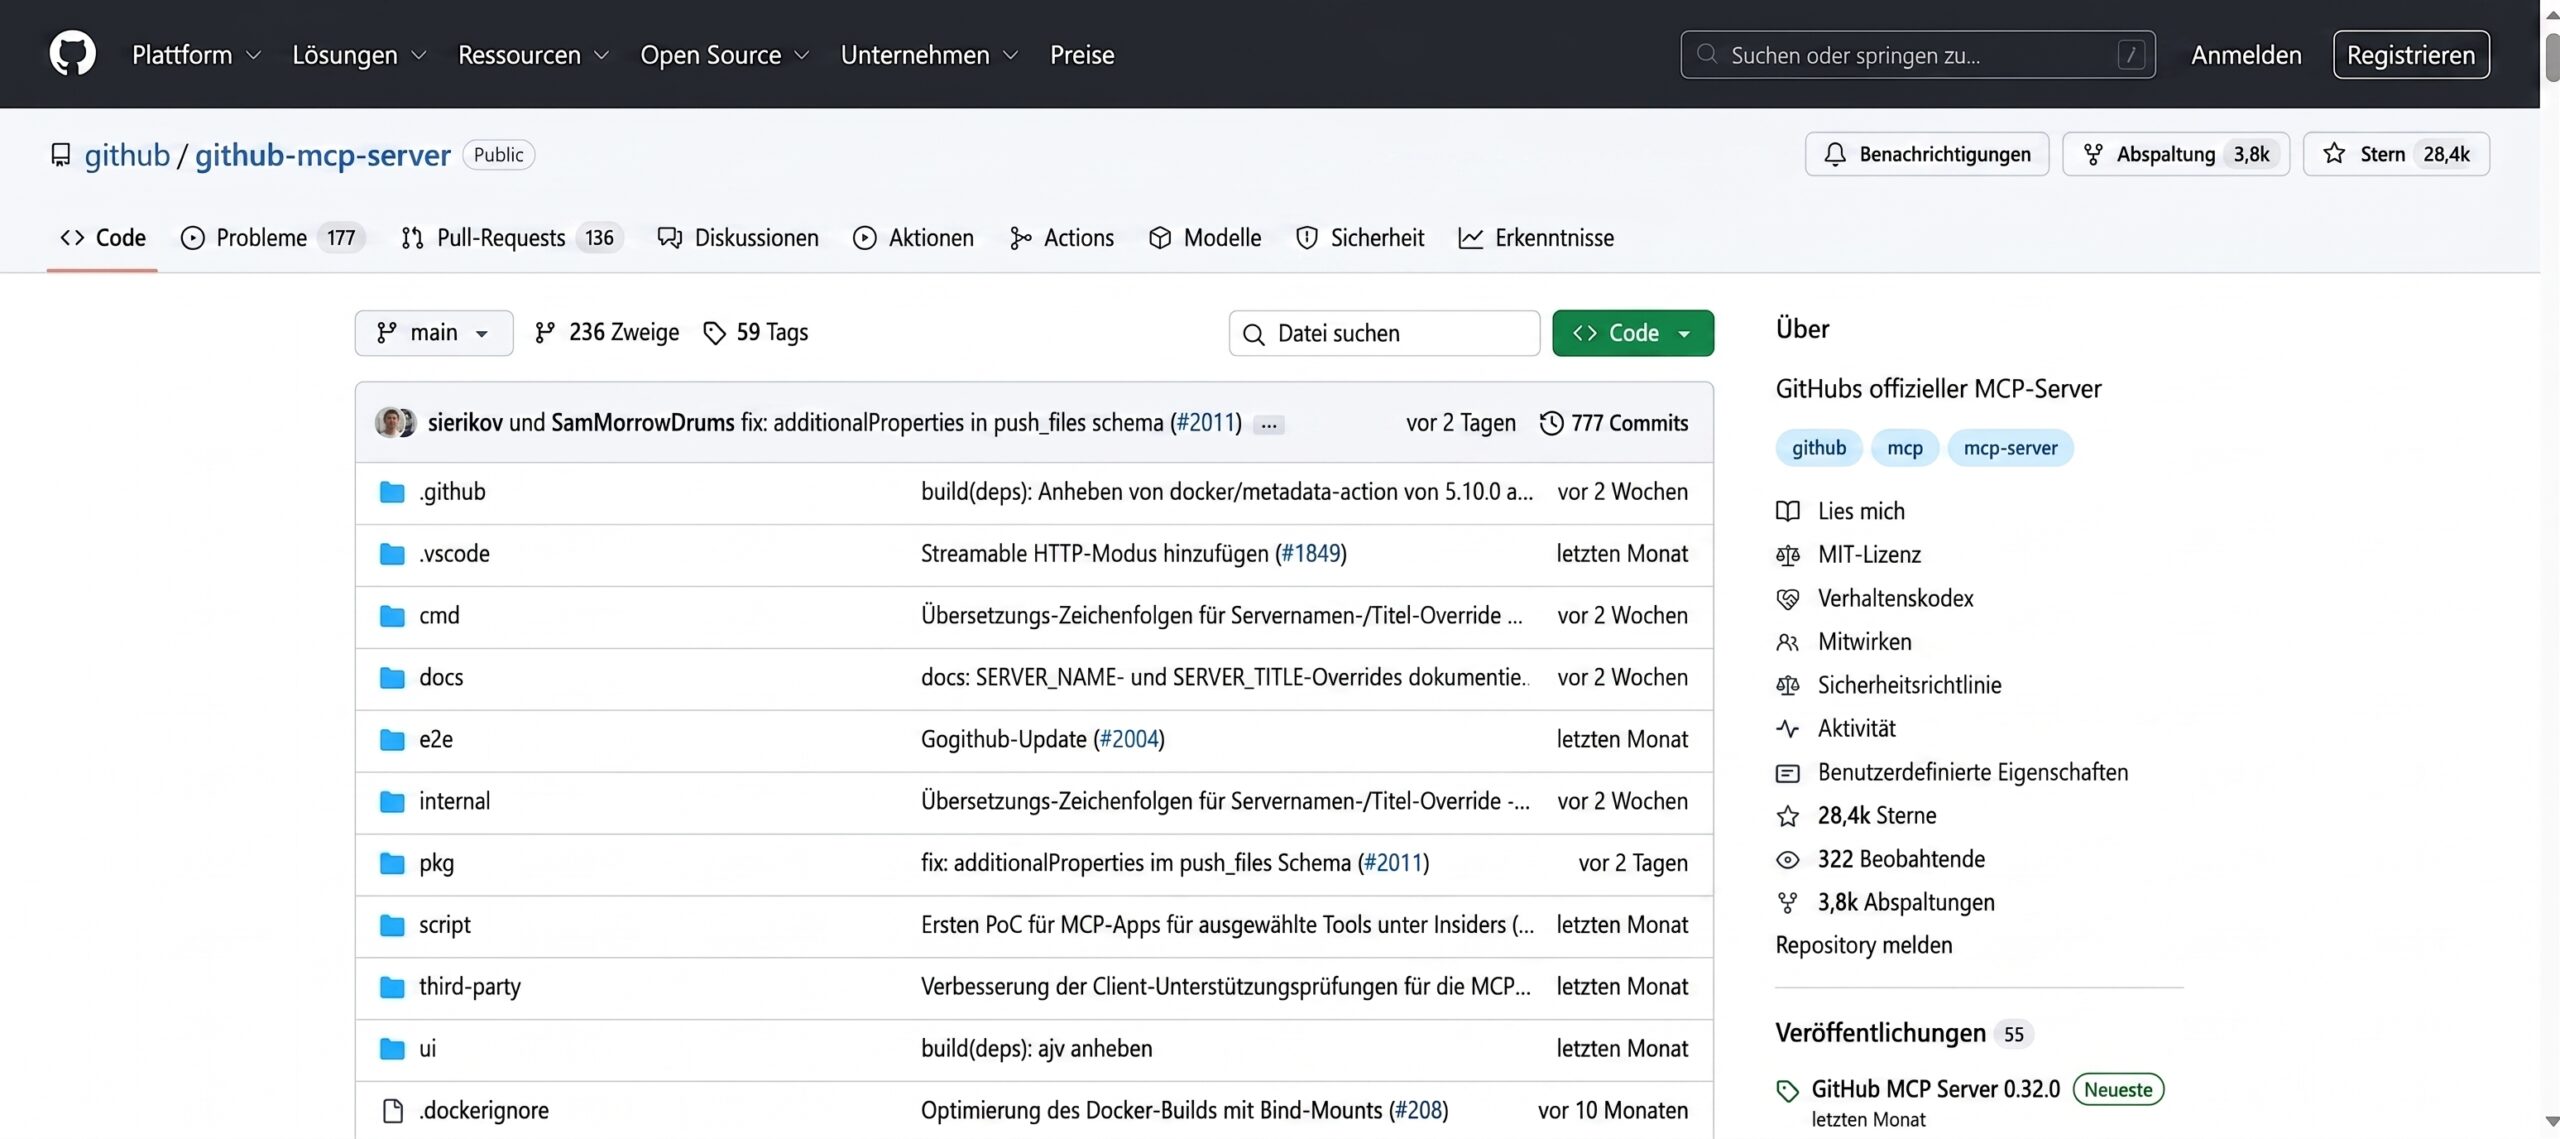The height and width of the screenshot is (1139, 2560).
Task: Expand commit message ellipsis button
Action: (x=1269, y=424)
